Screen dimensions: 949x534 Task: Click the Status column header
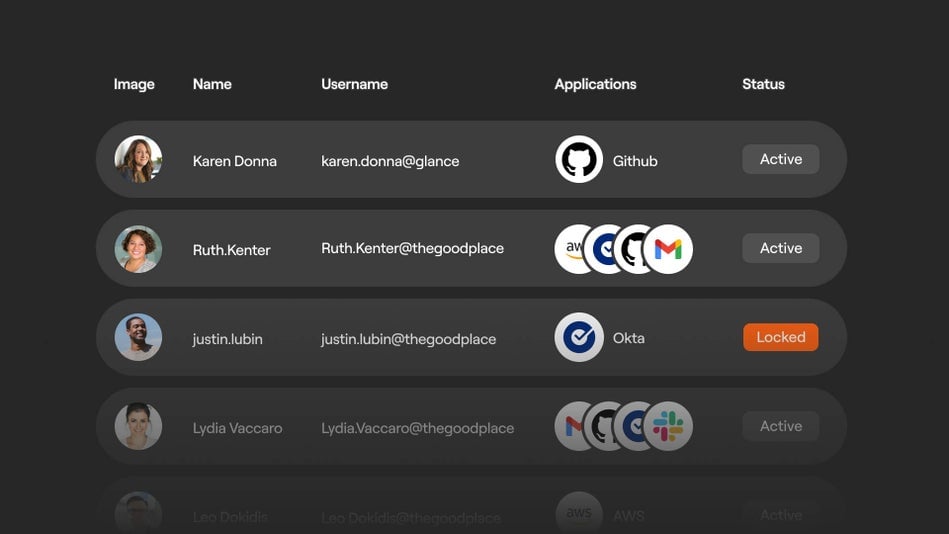click(x=763, y=84)
